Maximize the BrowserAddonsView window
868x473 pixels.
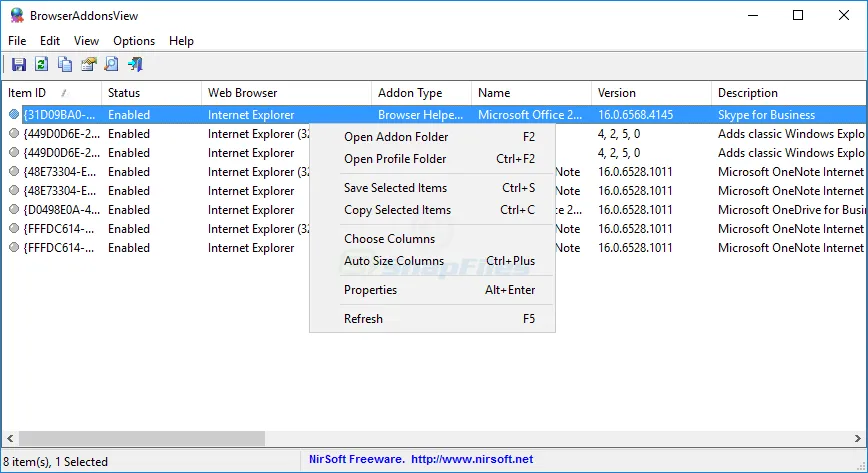coord(798,16)
